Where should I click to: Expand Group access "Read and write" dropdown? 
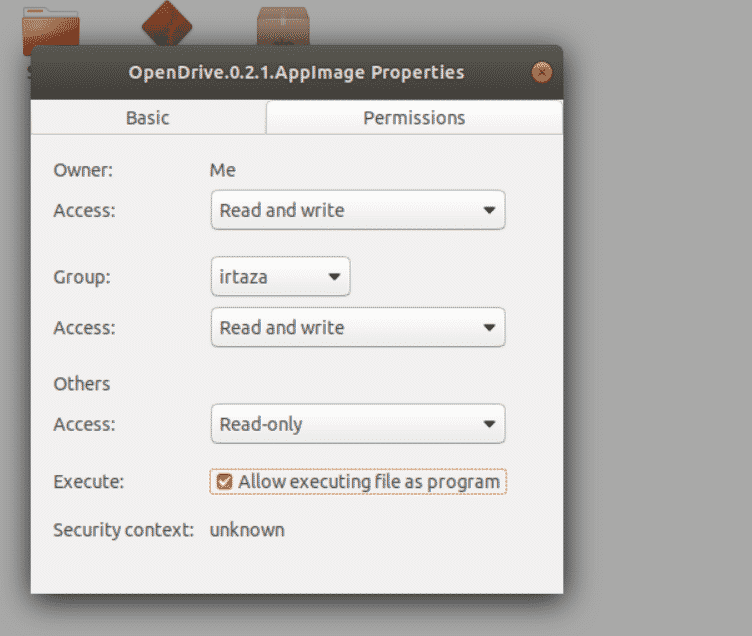358,328
